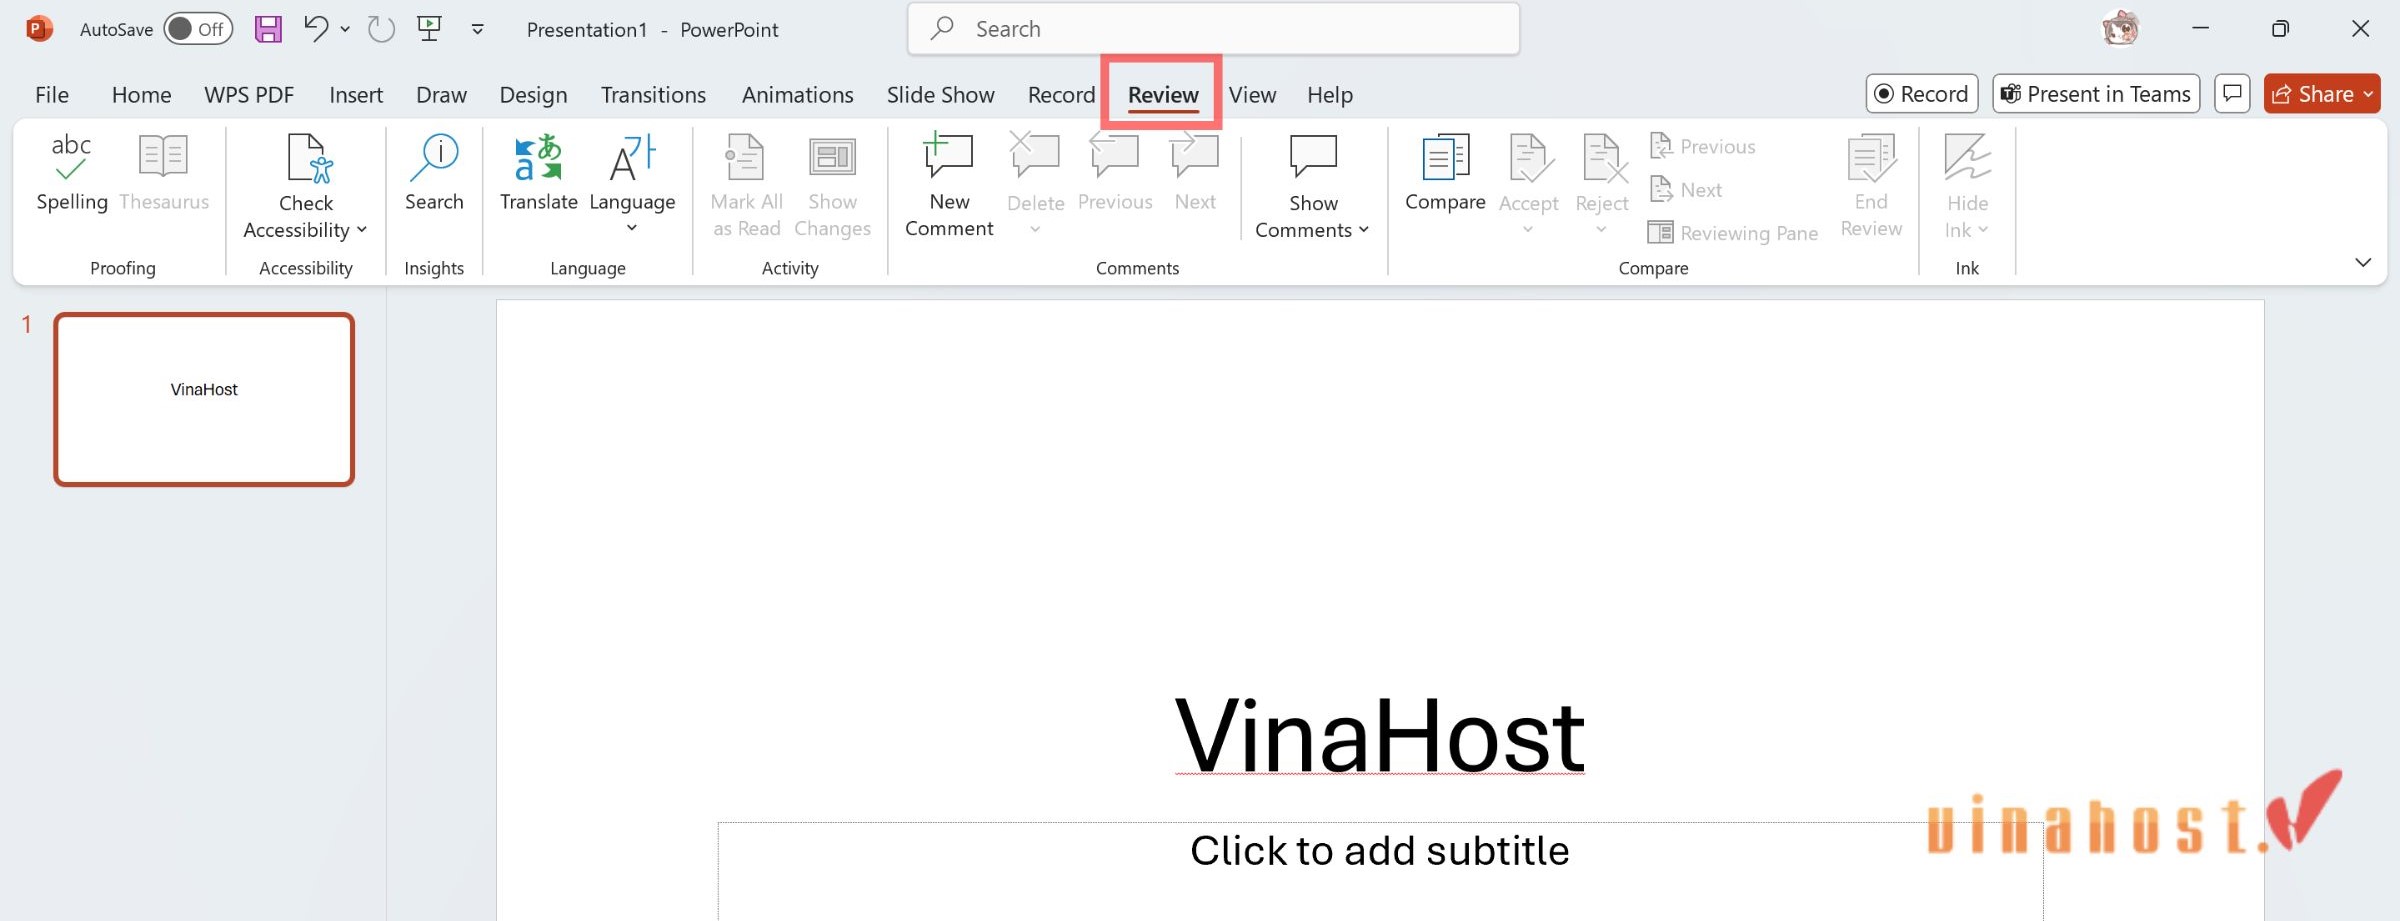Switch to the View tab
This screenshot has width=2400, height=921.
[1252, 94]
